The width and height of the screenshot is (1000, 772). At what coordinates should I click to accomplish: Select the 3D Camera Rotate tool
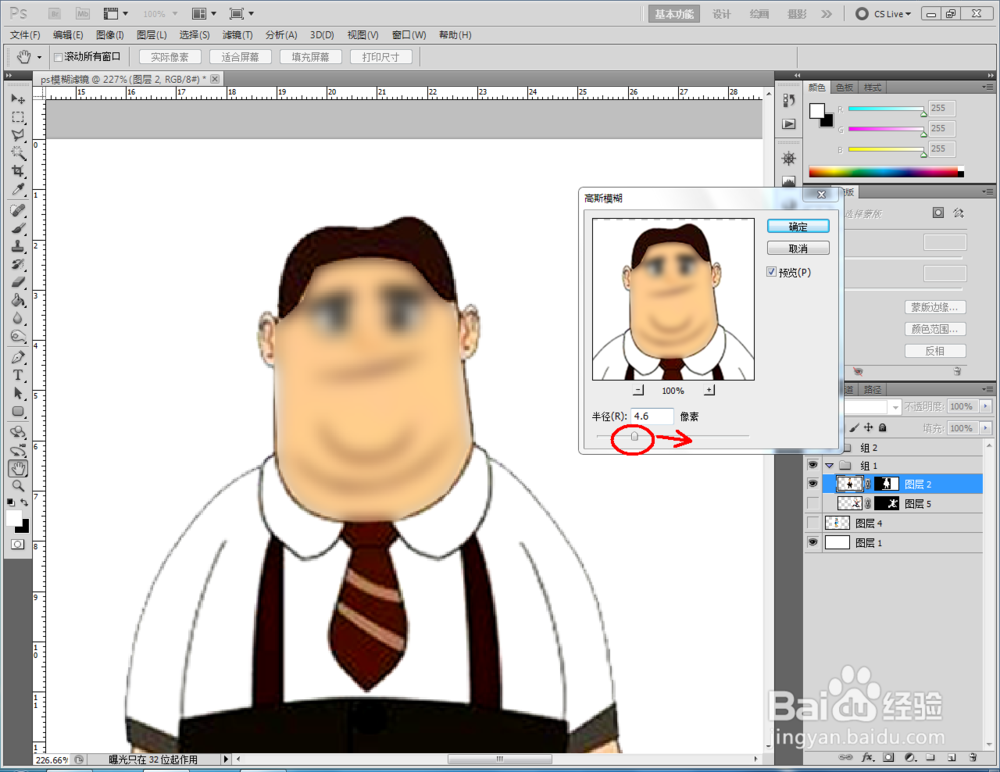tap(18, 450)
